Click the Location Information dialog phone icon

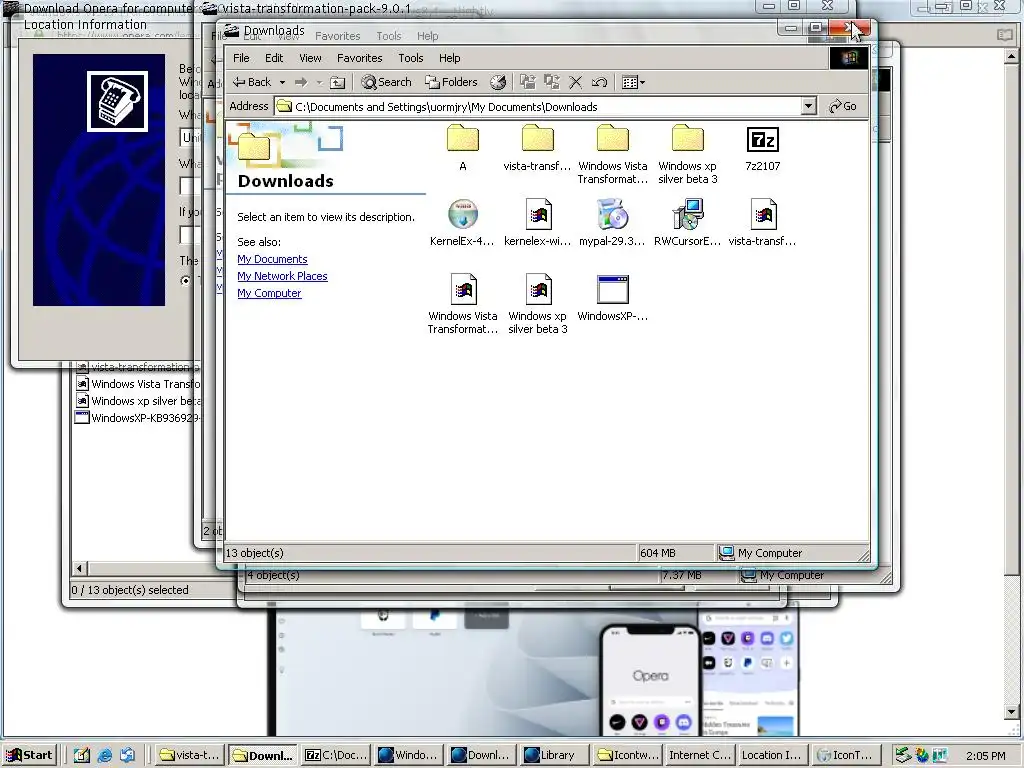pyautogui.click(x=118, y=101)
